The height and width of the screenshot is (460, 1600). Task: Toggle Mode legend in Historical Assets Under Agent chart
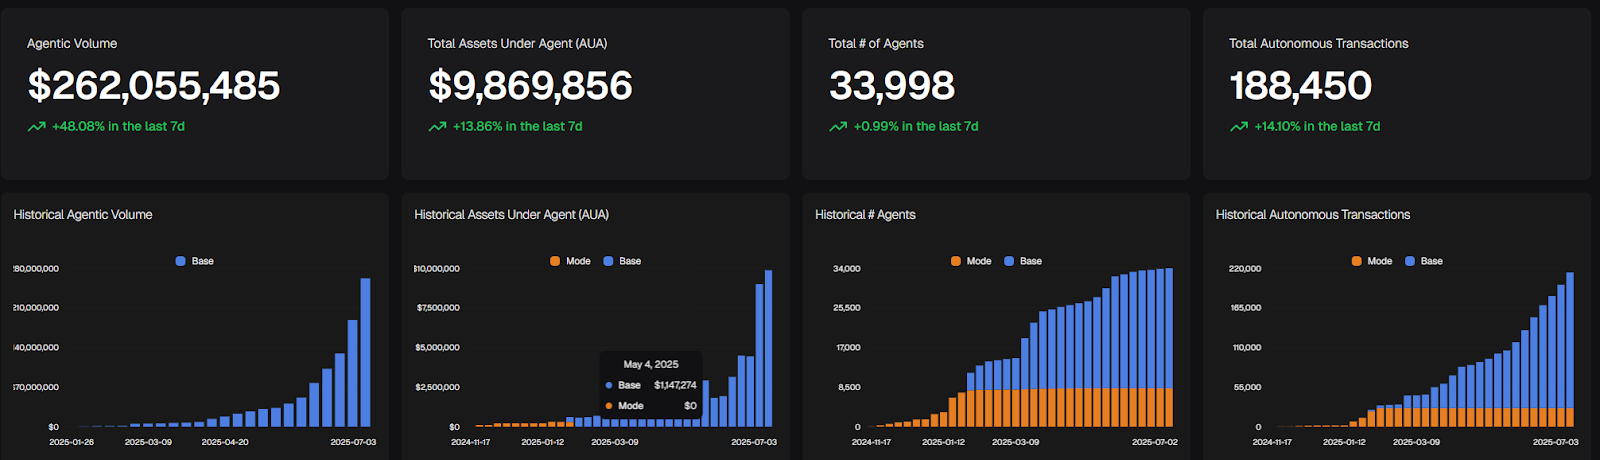pyautogui.click(x=570, y=261)
